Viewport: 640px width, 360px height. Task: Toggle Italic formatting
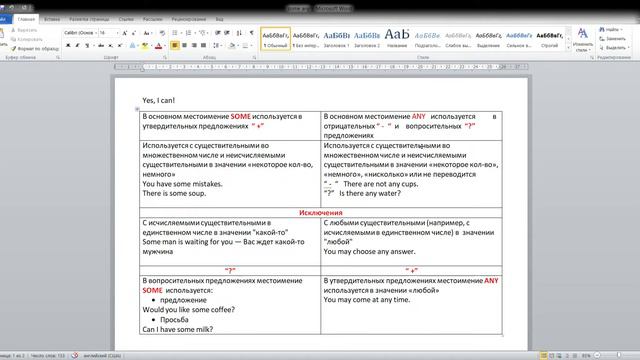pyautogui.click(x=78, y=45)
